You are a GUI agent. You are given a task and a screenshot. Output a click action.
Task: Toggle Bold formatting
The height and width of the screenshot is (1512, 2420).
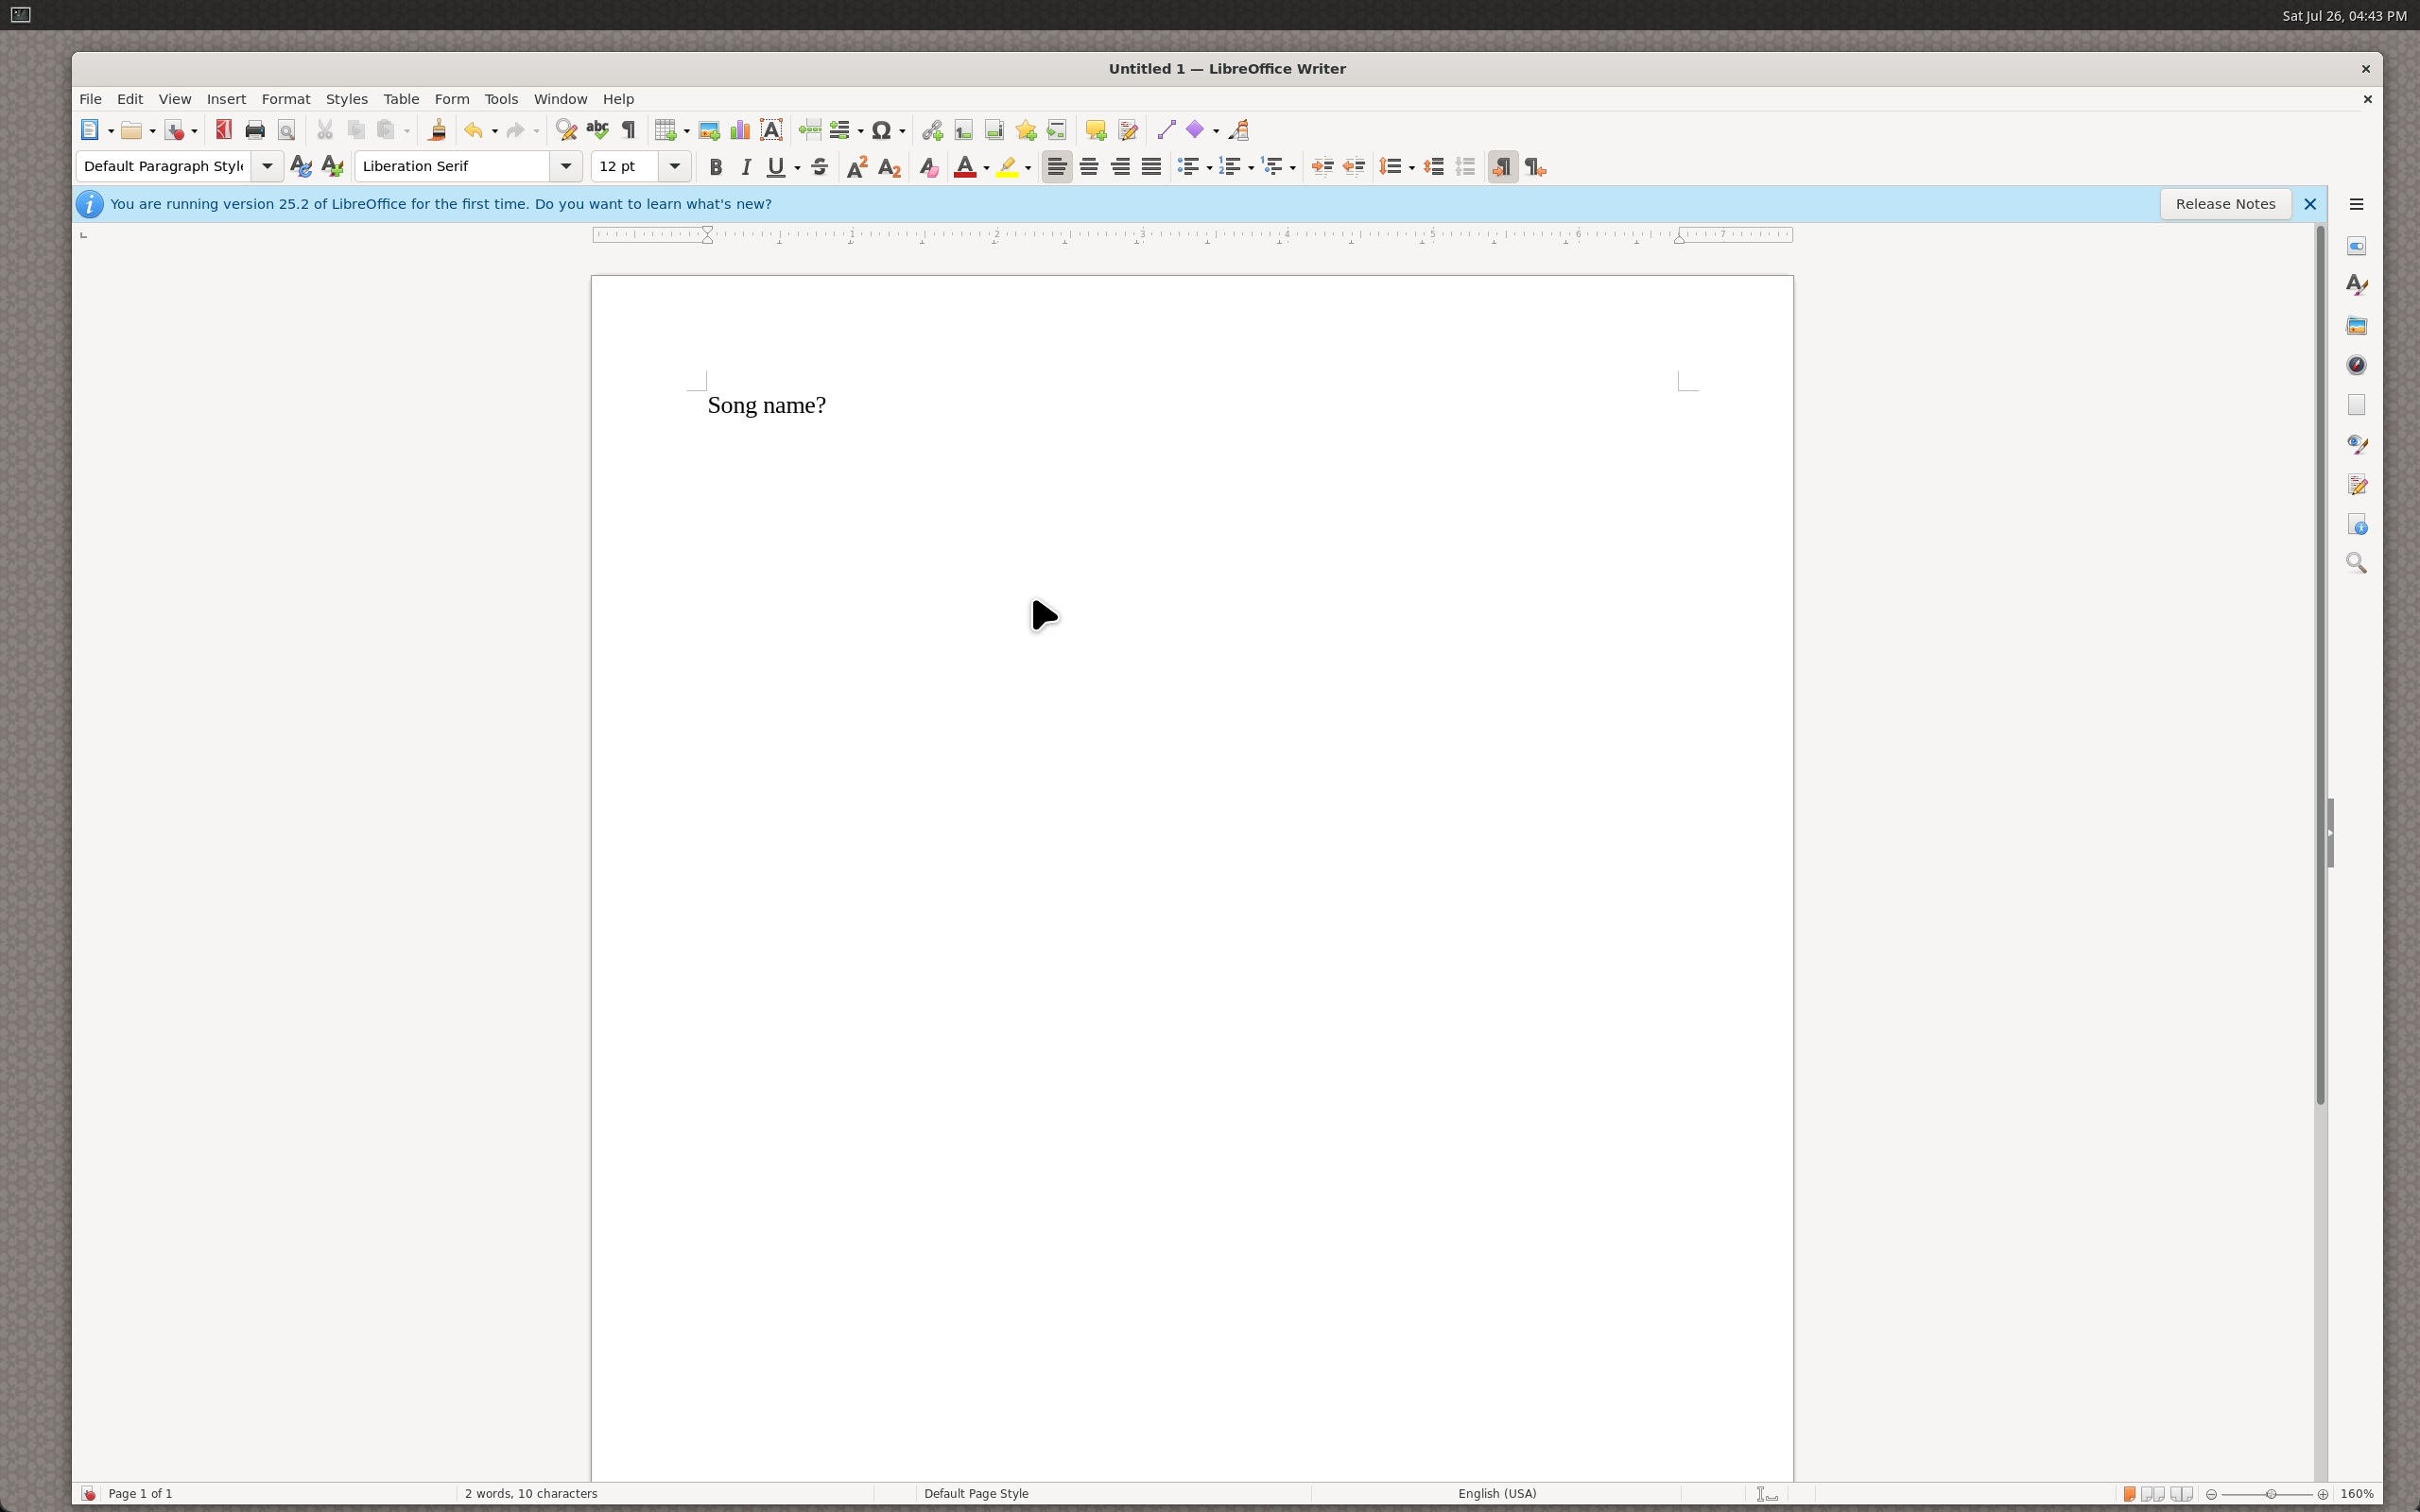point(715,167)
